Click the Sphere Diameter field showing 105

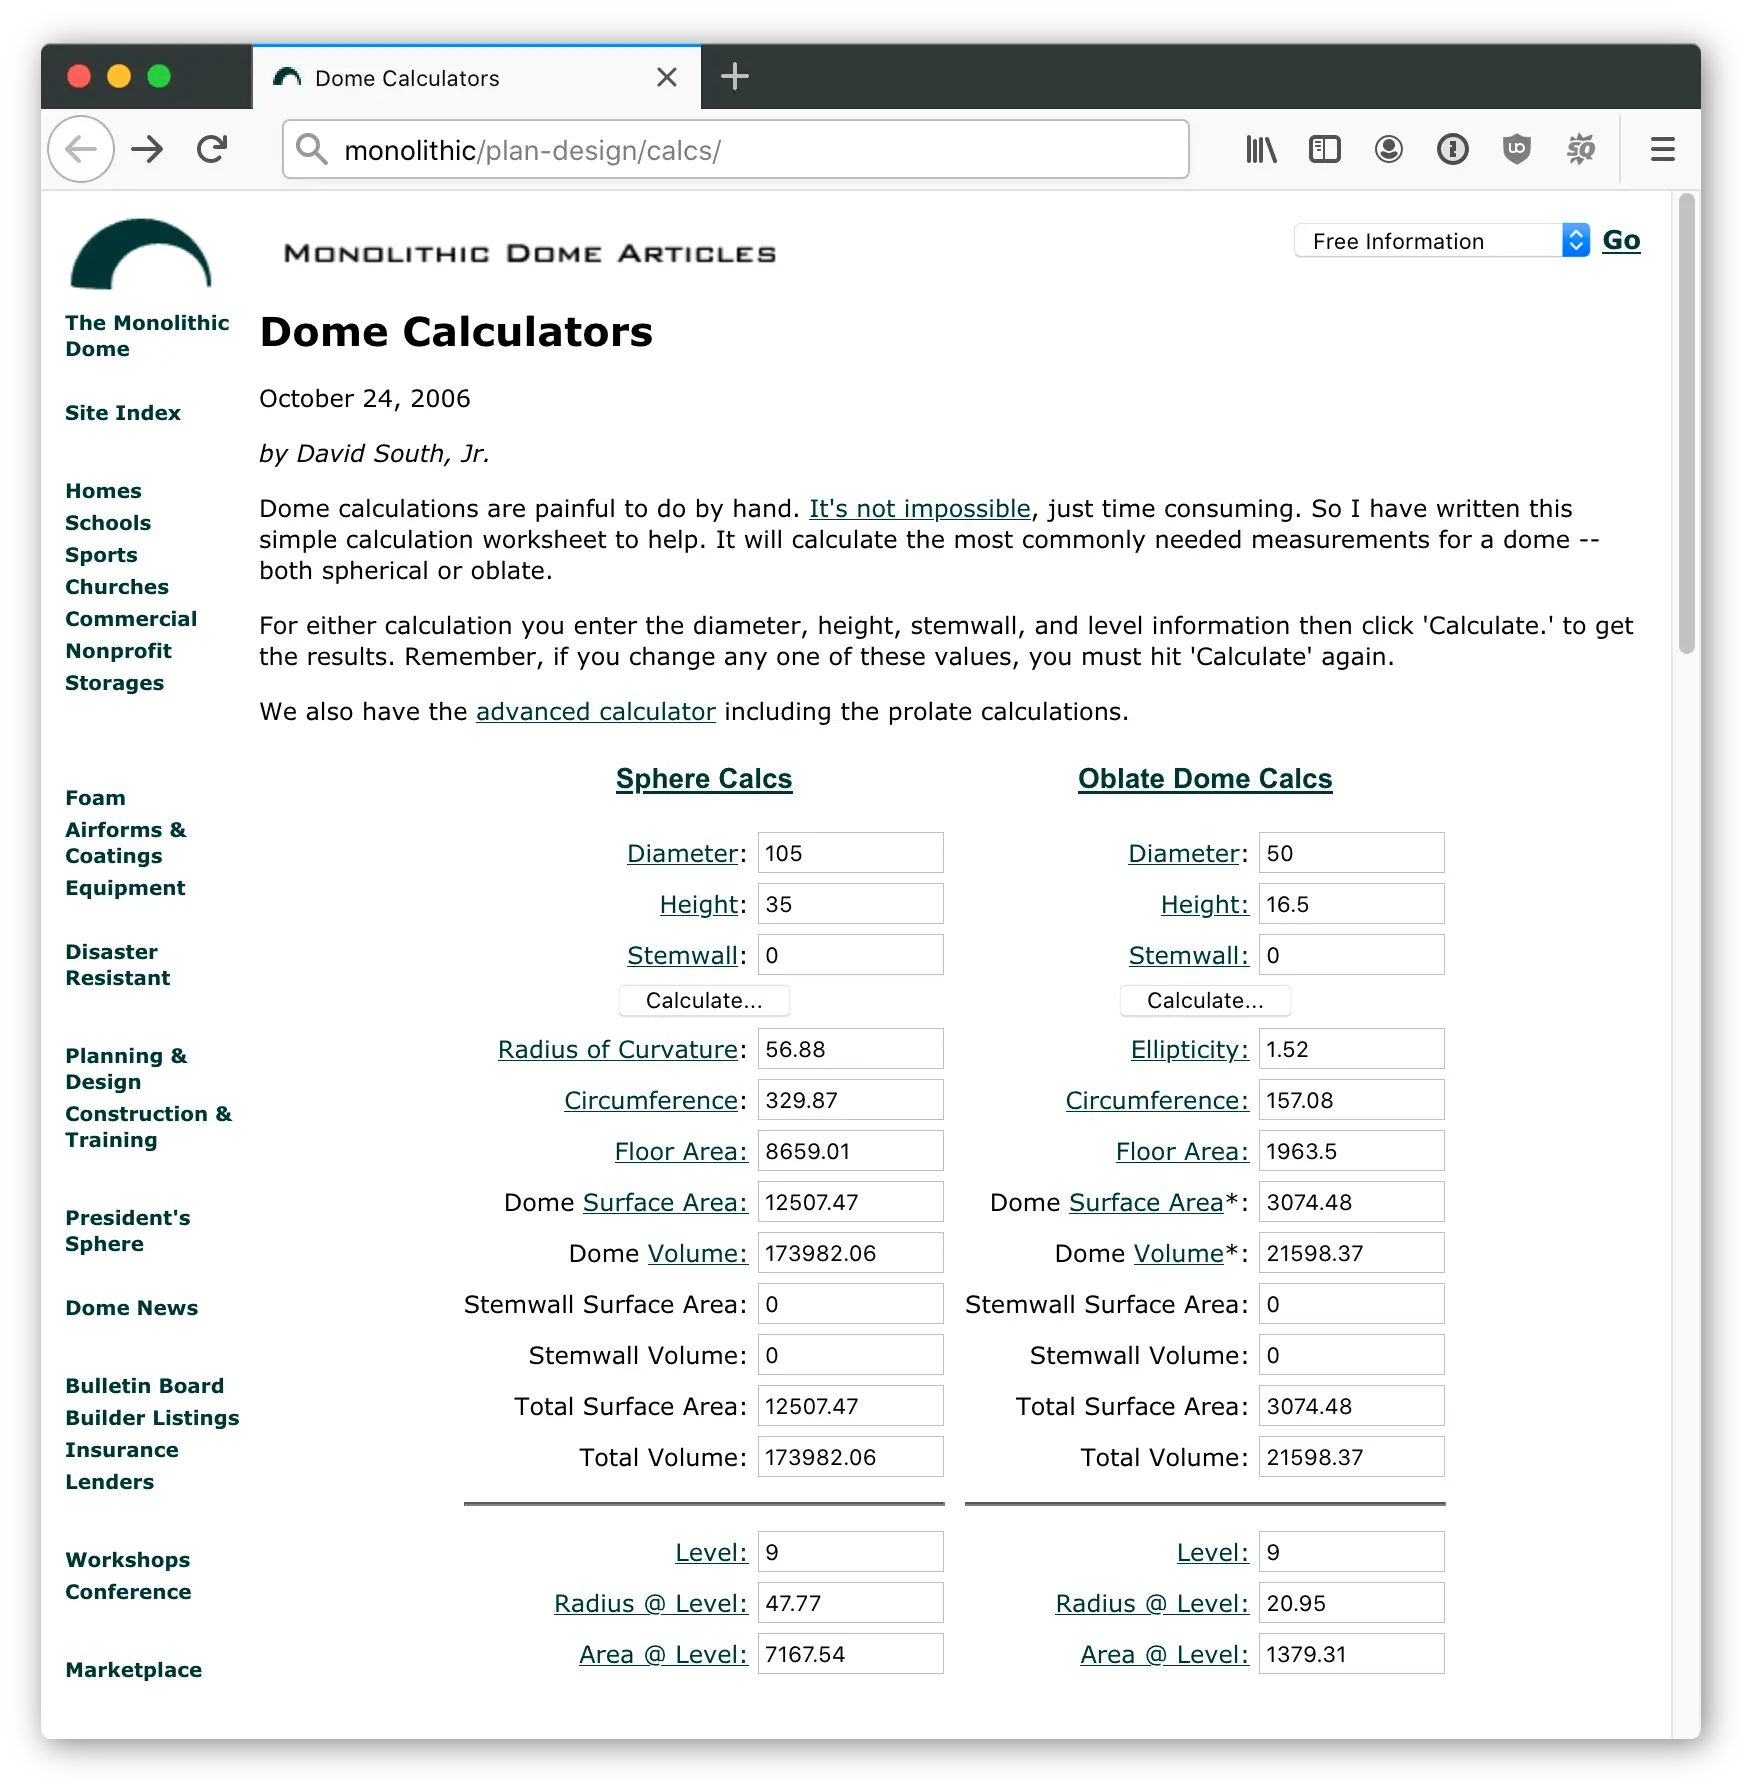[x=850, y=853]
